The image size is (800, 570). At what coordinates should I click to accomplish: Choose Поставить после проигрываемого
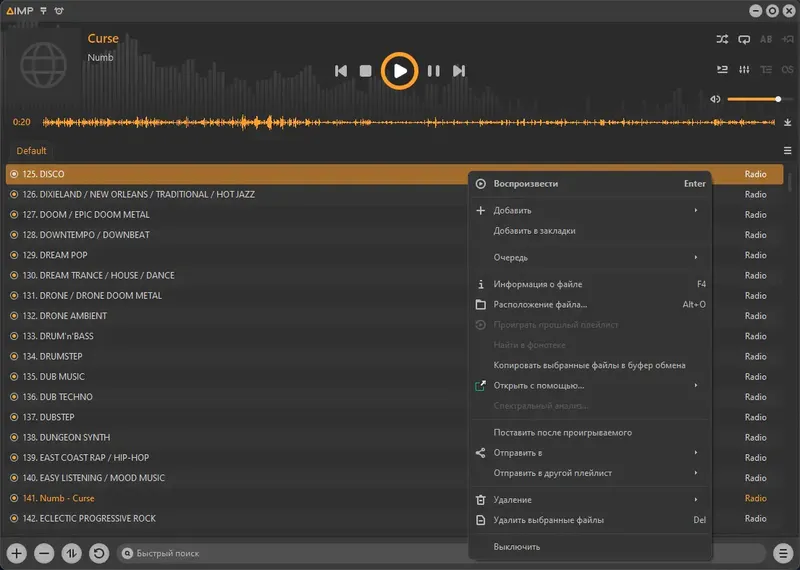590,433
